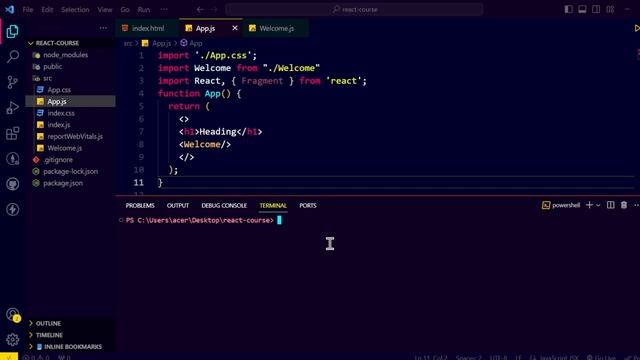Viewport: 640px width, 360px height.
Task: Open the Customize Layout icon
Action: tap(610, 9)
